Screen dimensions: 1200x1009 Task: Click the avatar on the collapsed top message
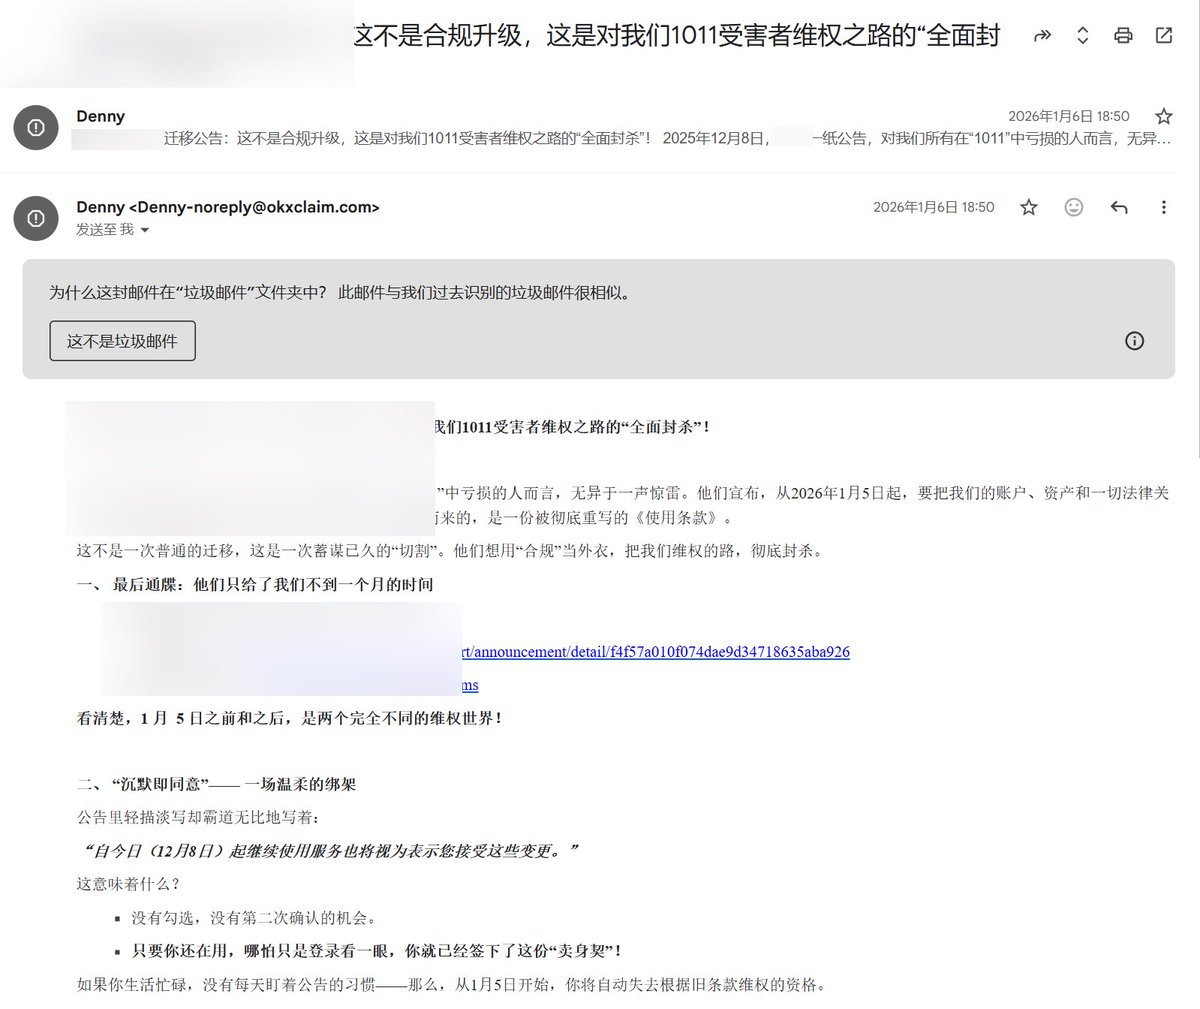click(36, 127)
